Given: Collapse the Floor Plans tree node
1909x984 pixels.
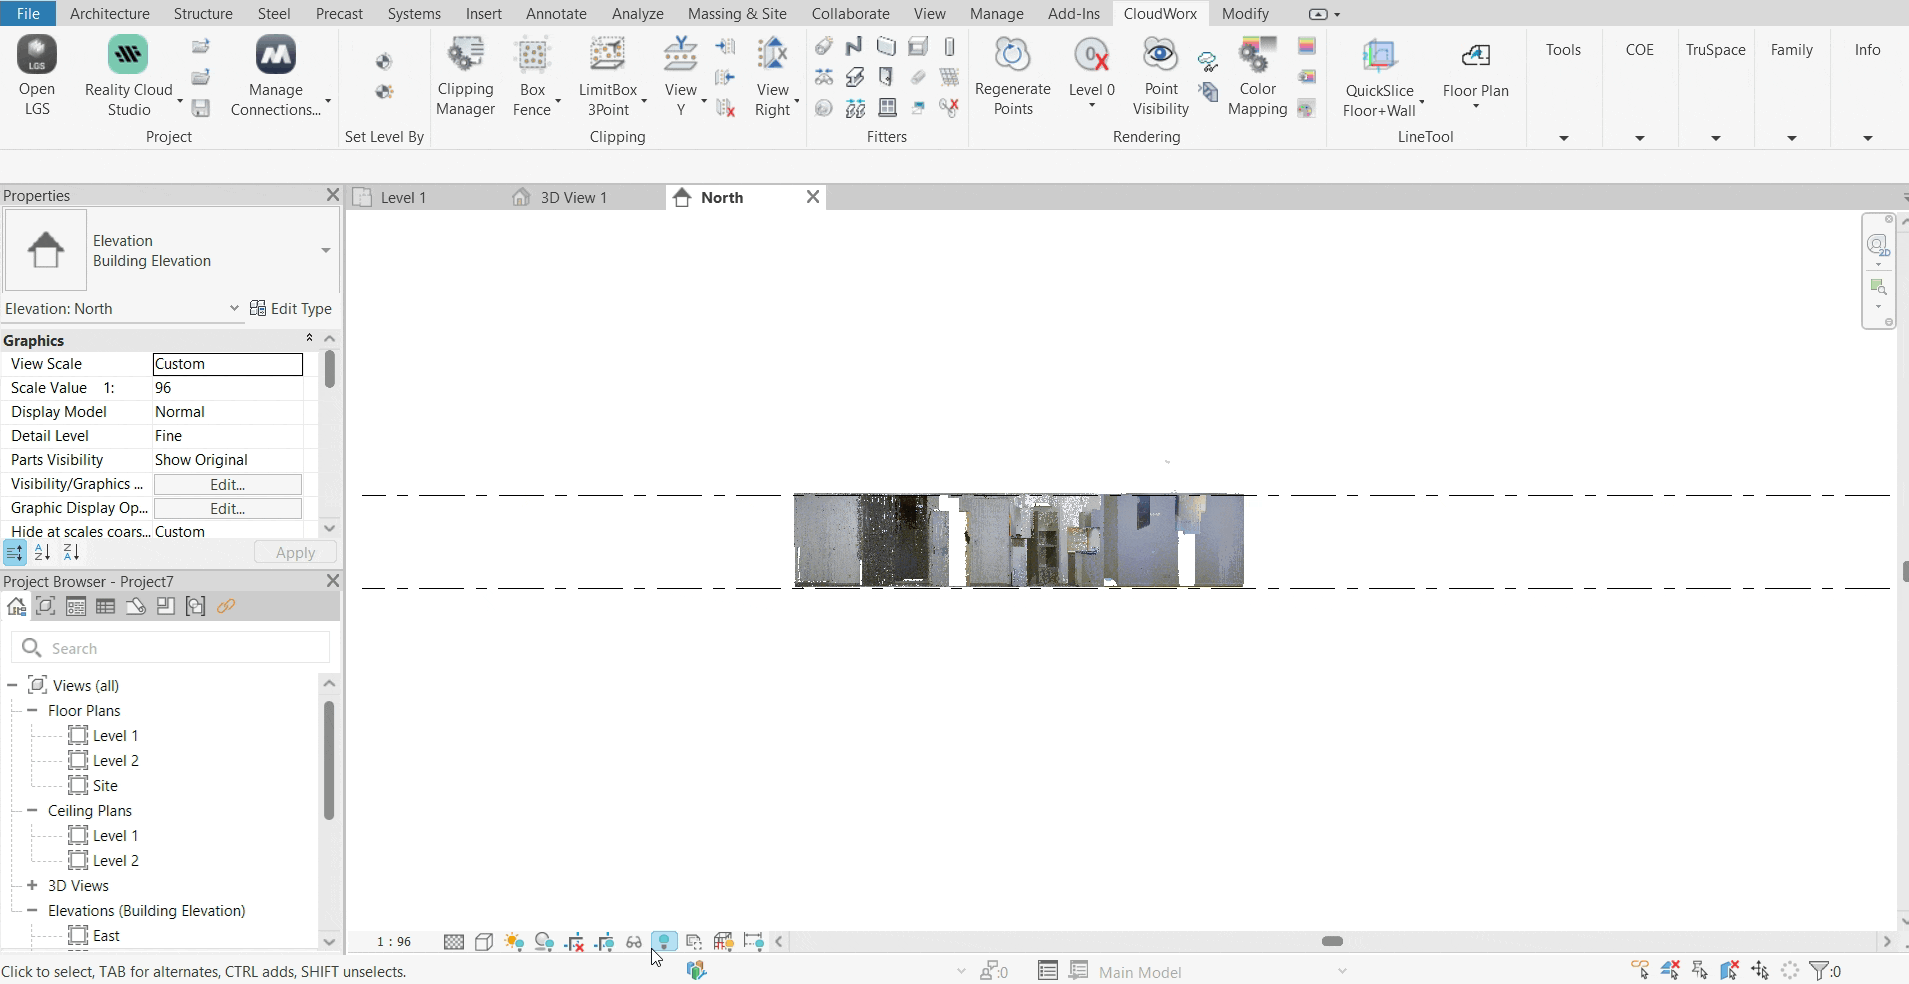Looking at the screenshot, I should 31,711.
